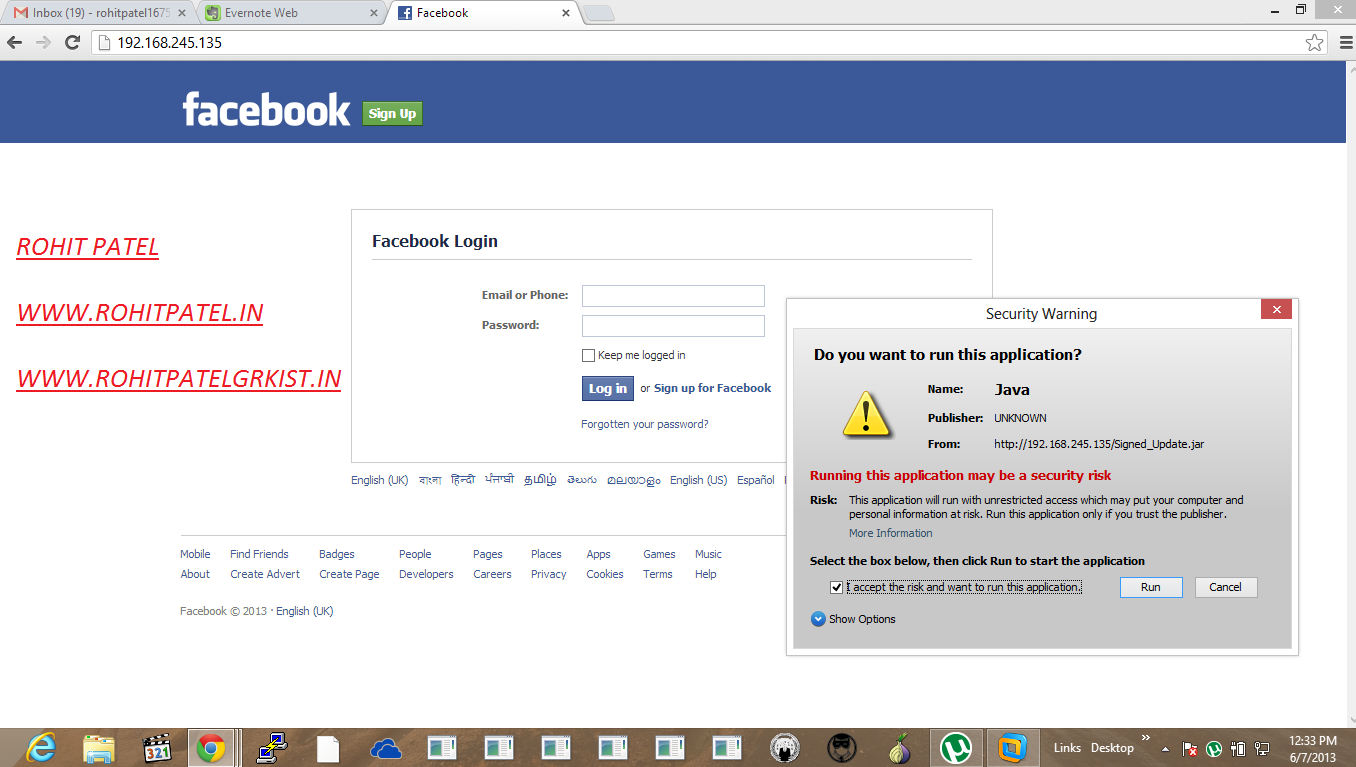Click the green Sign Up button
Screen dimensions: 1356x767
[x=392, y=114]
